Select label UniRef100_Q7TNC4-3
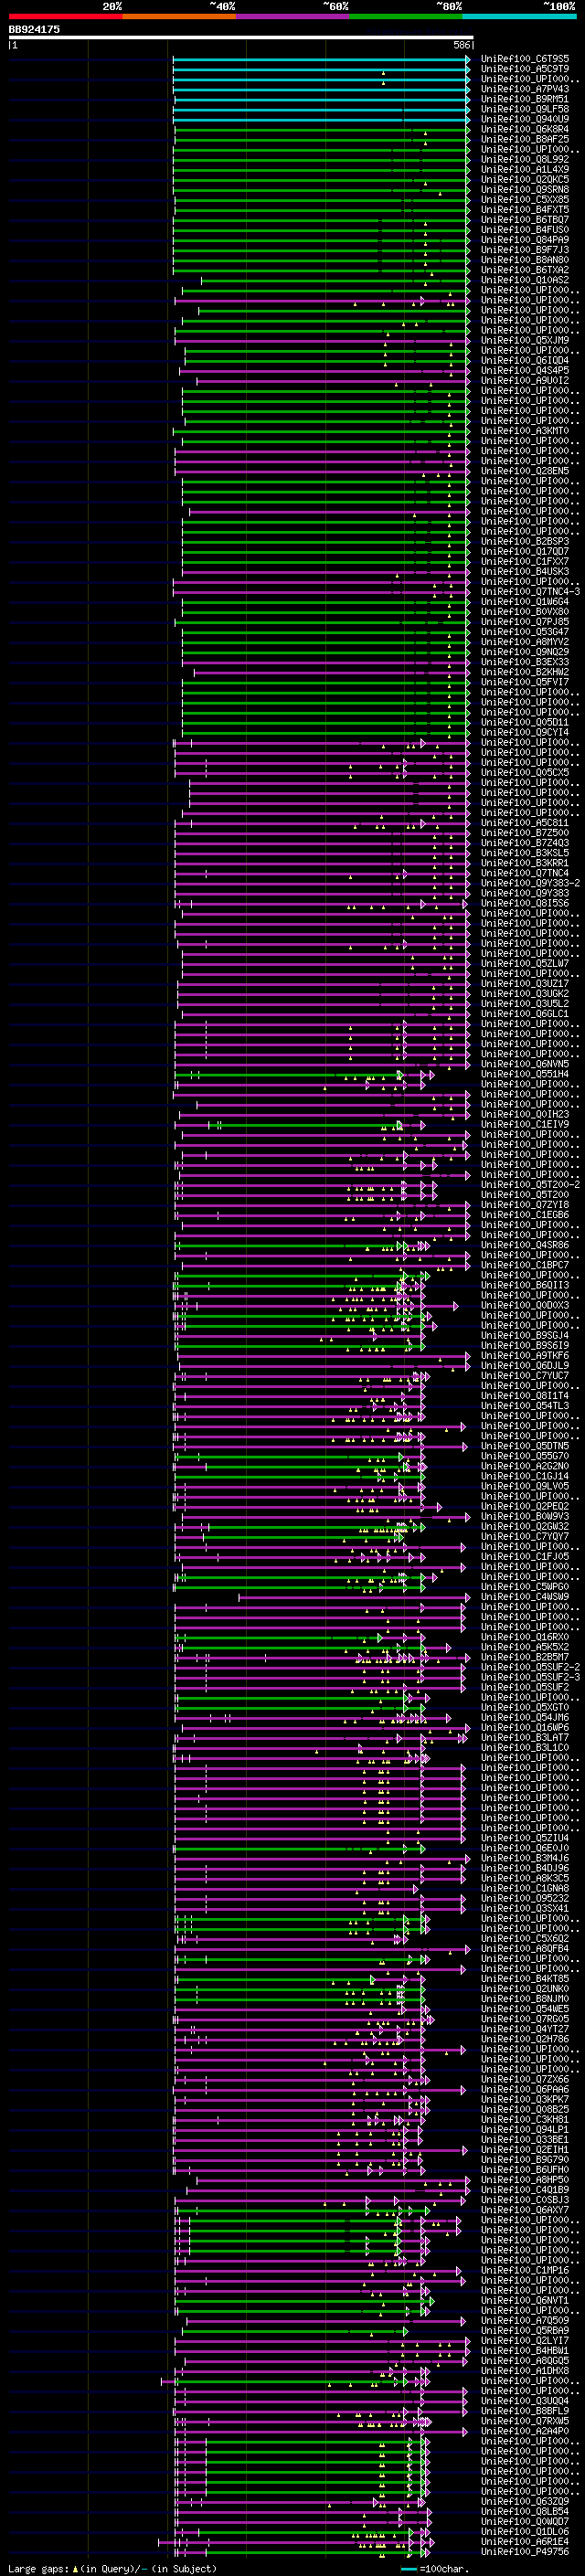This screenshot has width=585, height=2576. click(x=530, y=591)
